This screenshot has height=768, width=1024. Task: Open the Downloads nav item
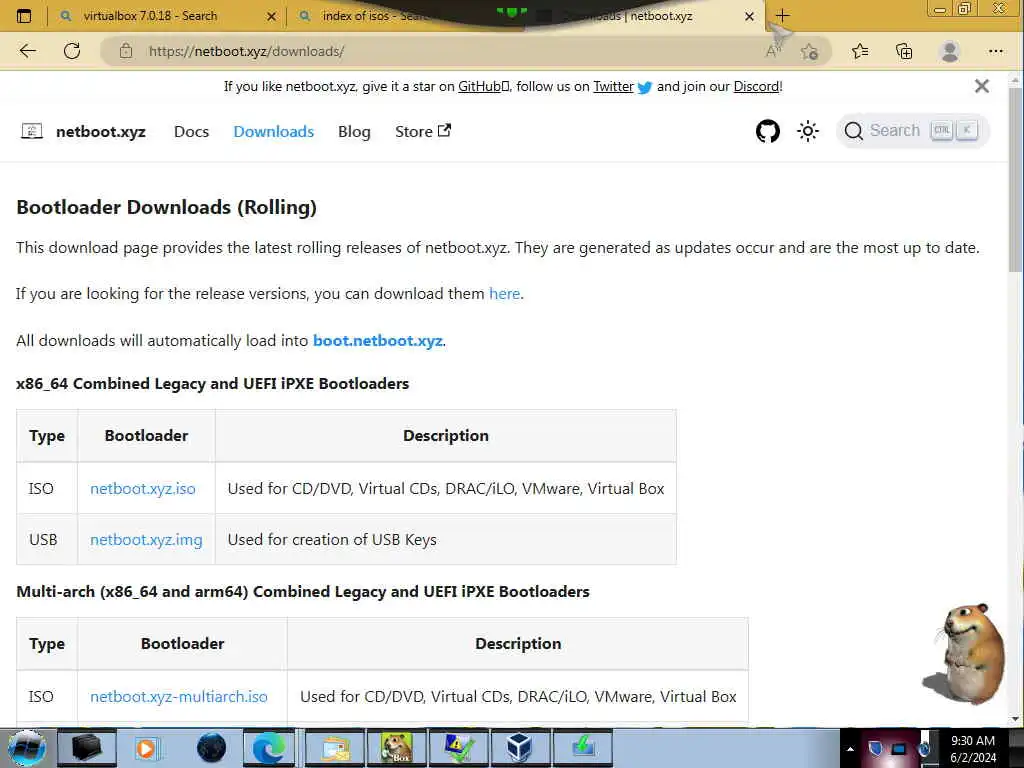[274, 132]
